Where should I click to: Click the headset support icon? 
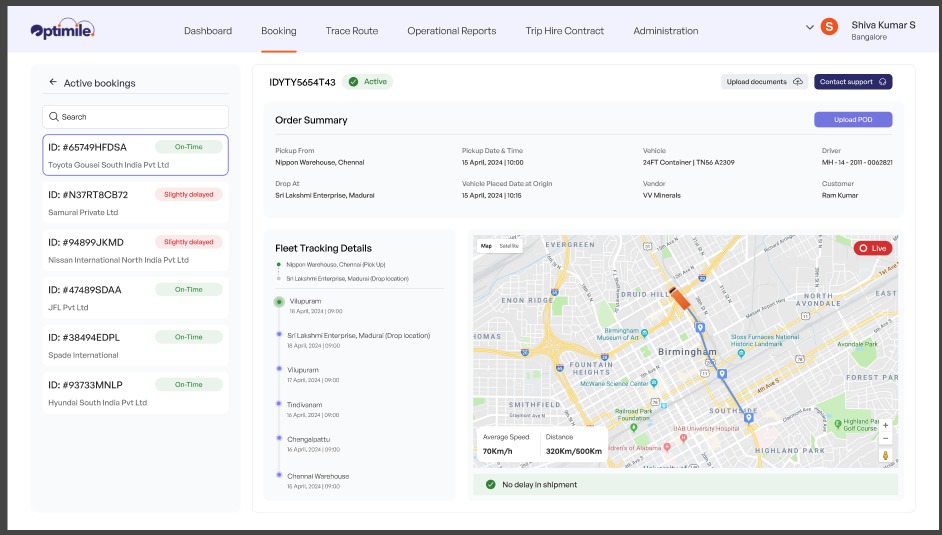coord(883,82)
